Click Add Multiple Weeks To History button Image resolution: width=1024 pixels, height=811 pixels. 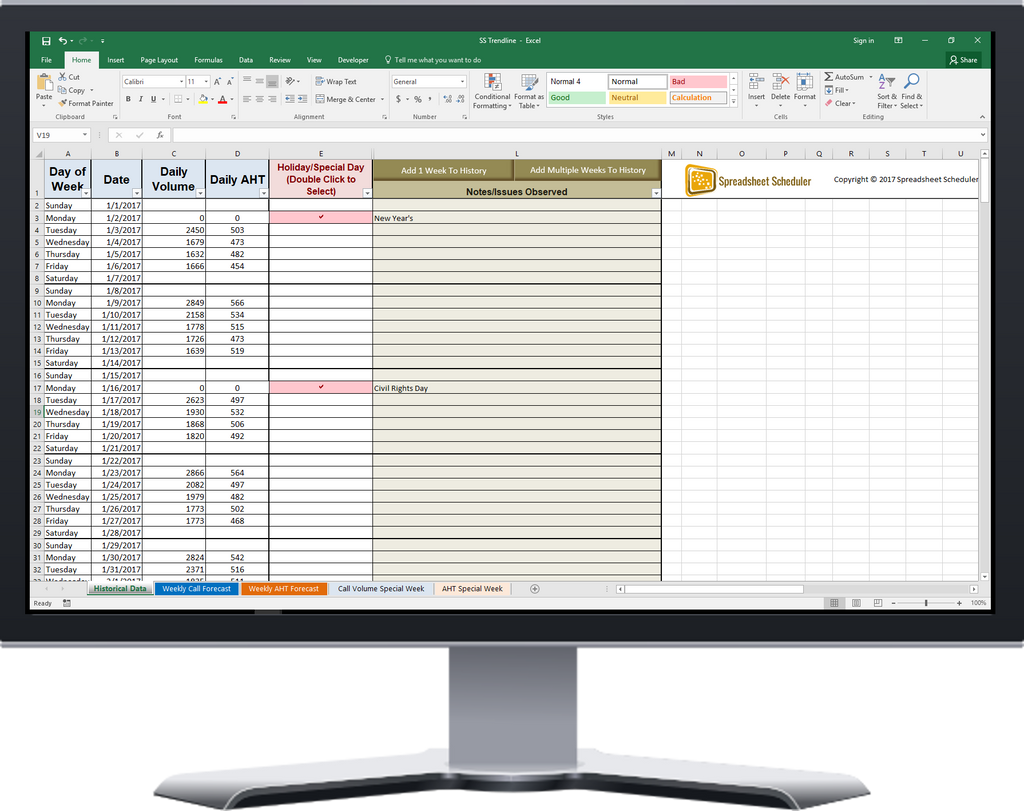(588, 170)
